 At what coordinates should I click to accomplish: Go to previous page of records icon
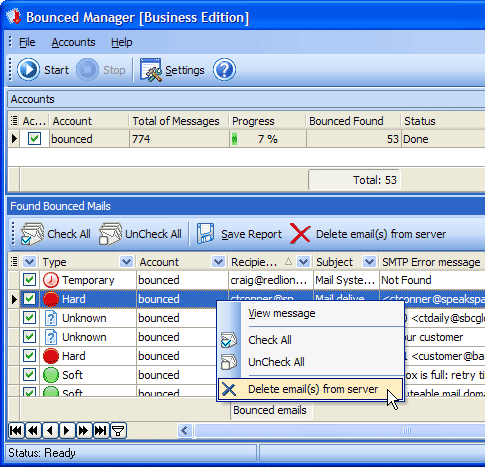tap(33, 431)
